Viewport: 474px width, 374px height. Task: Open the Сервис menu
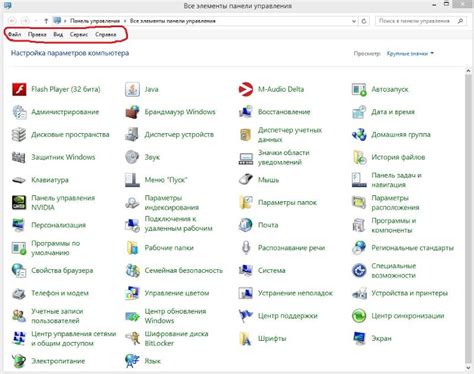[x=79, y=34]
